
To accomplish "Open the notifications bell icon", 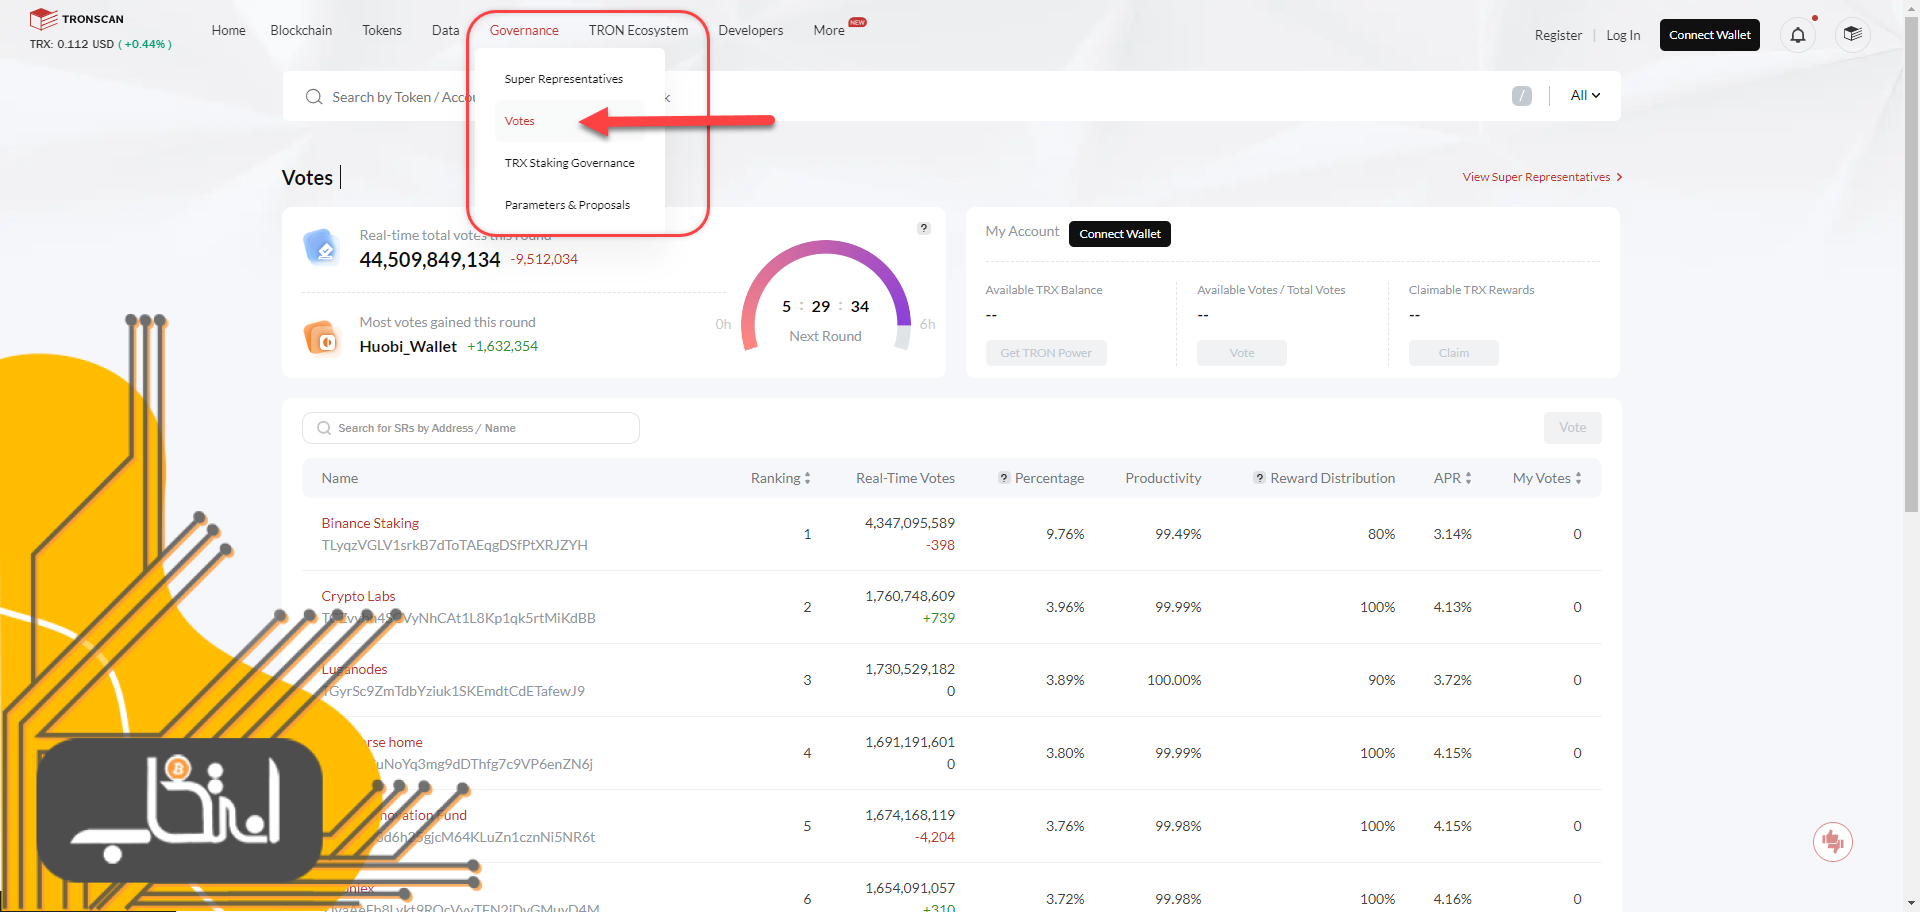I will (1798, 35).
